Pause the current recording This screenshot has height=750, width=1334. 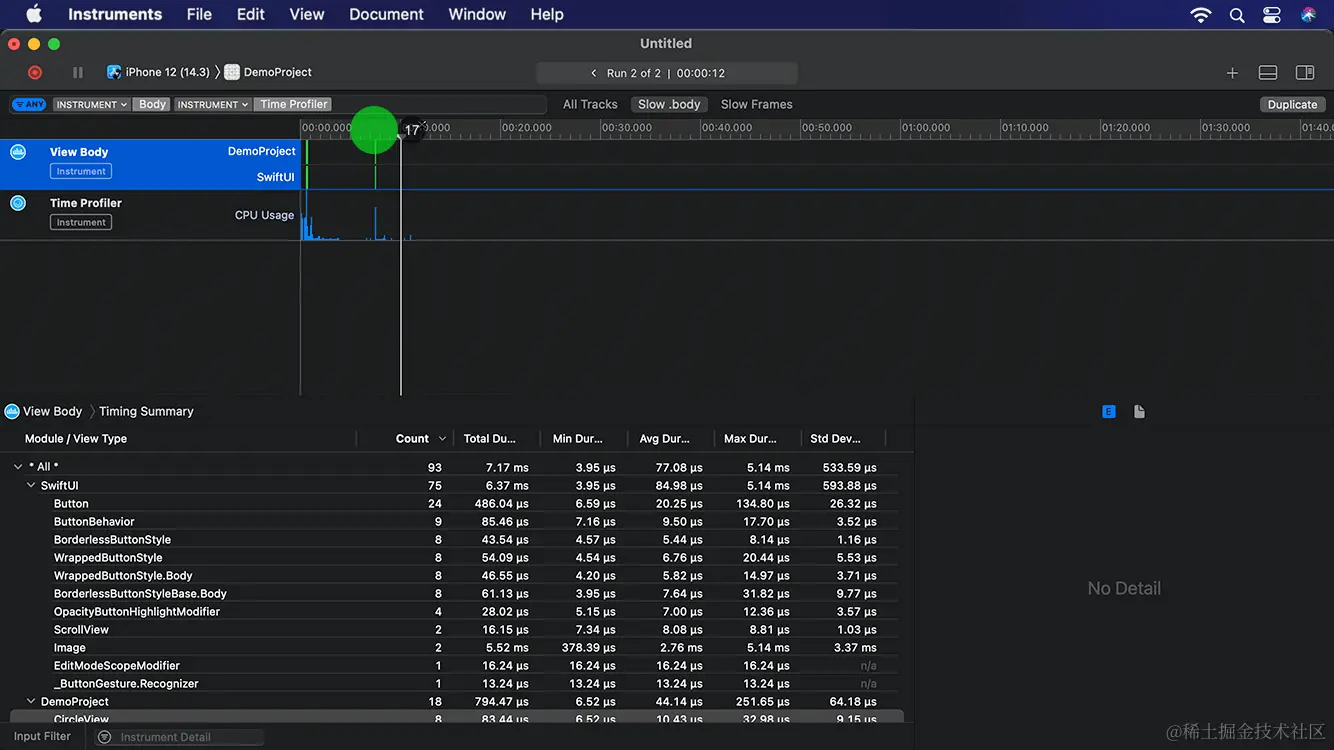(x=78, y=72)
